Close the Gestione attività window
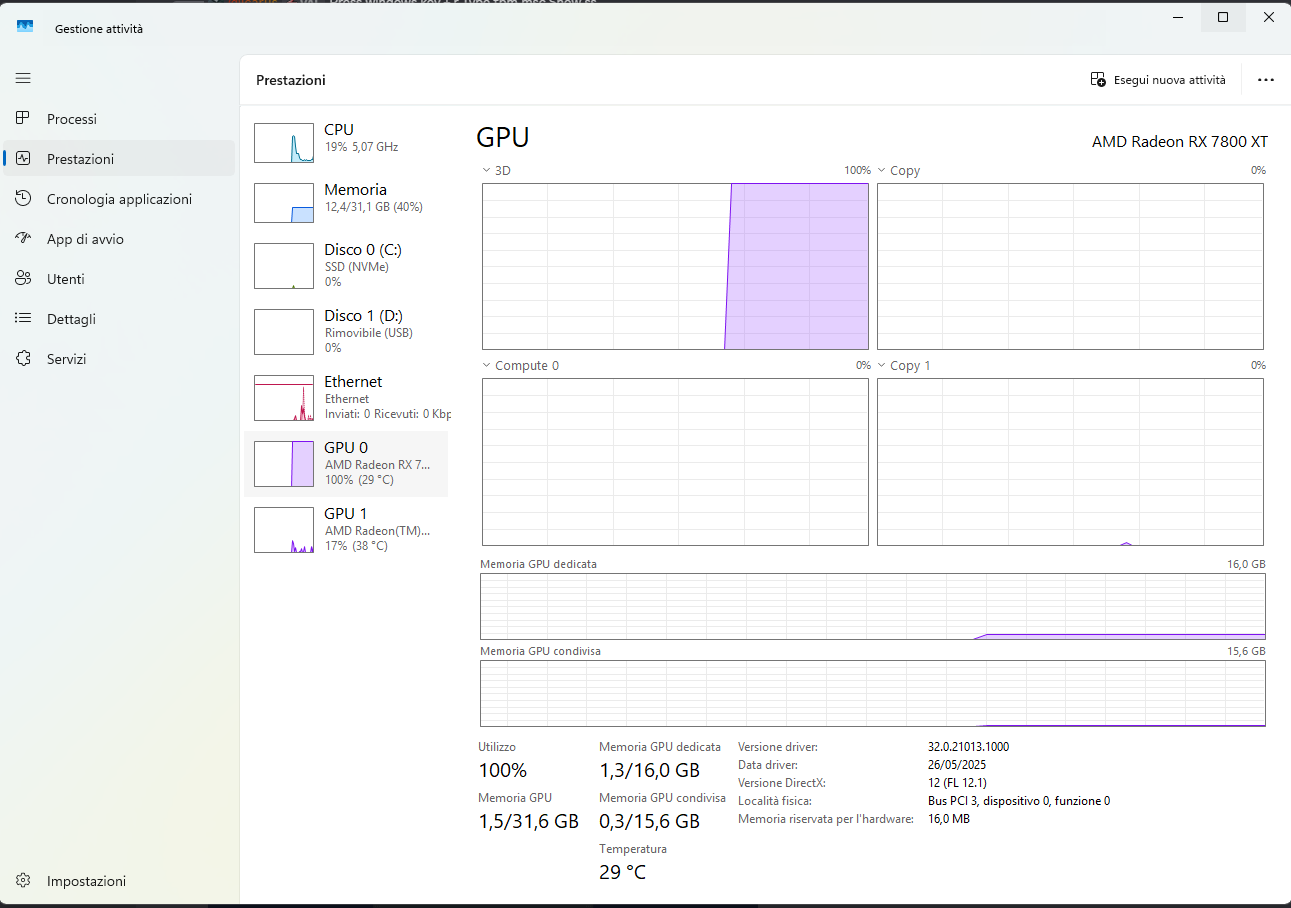This screenshot has width=1291, height=908. (1268, 17)
